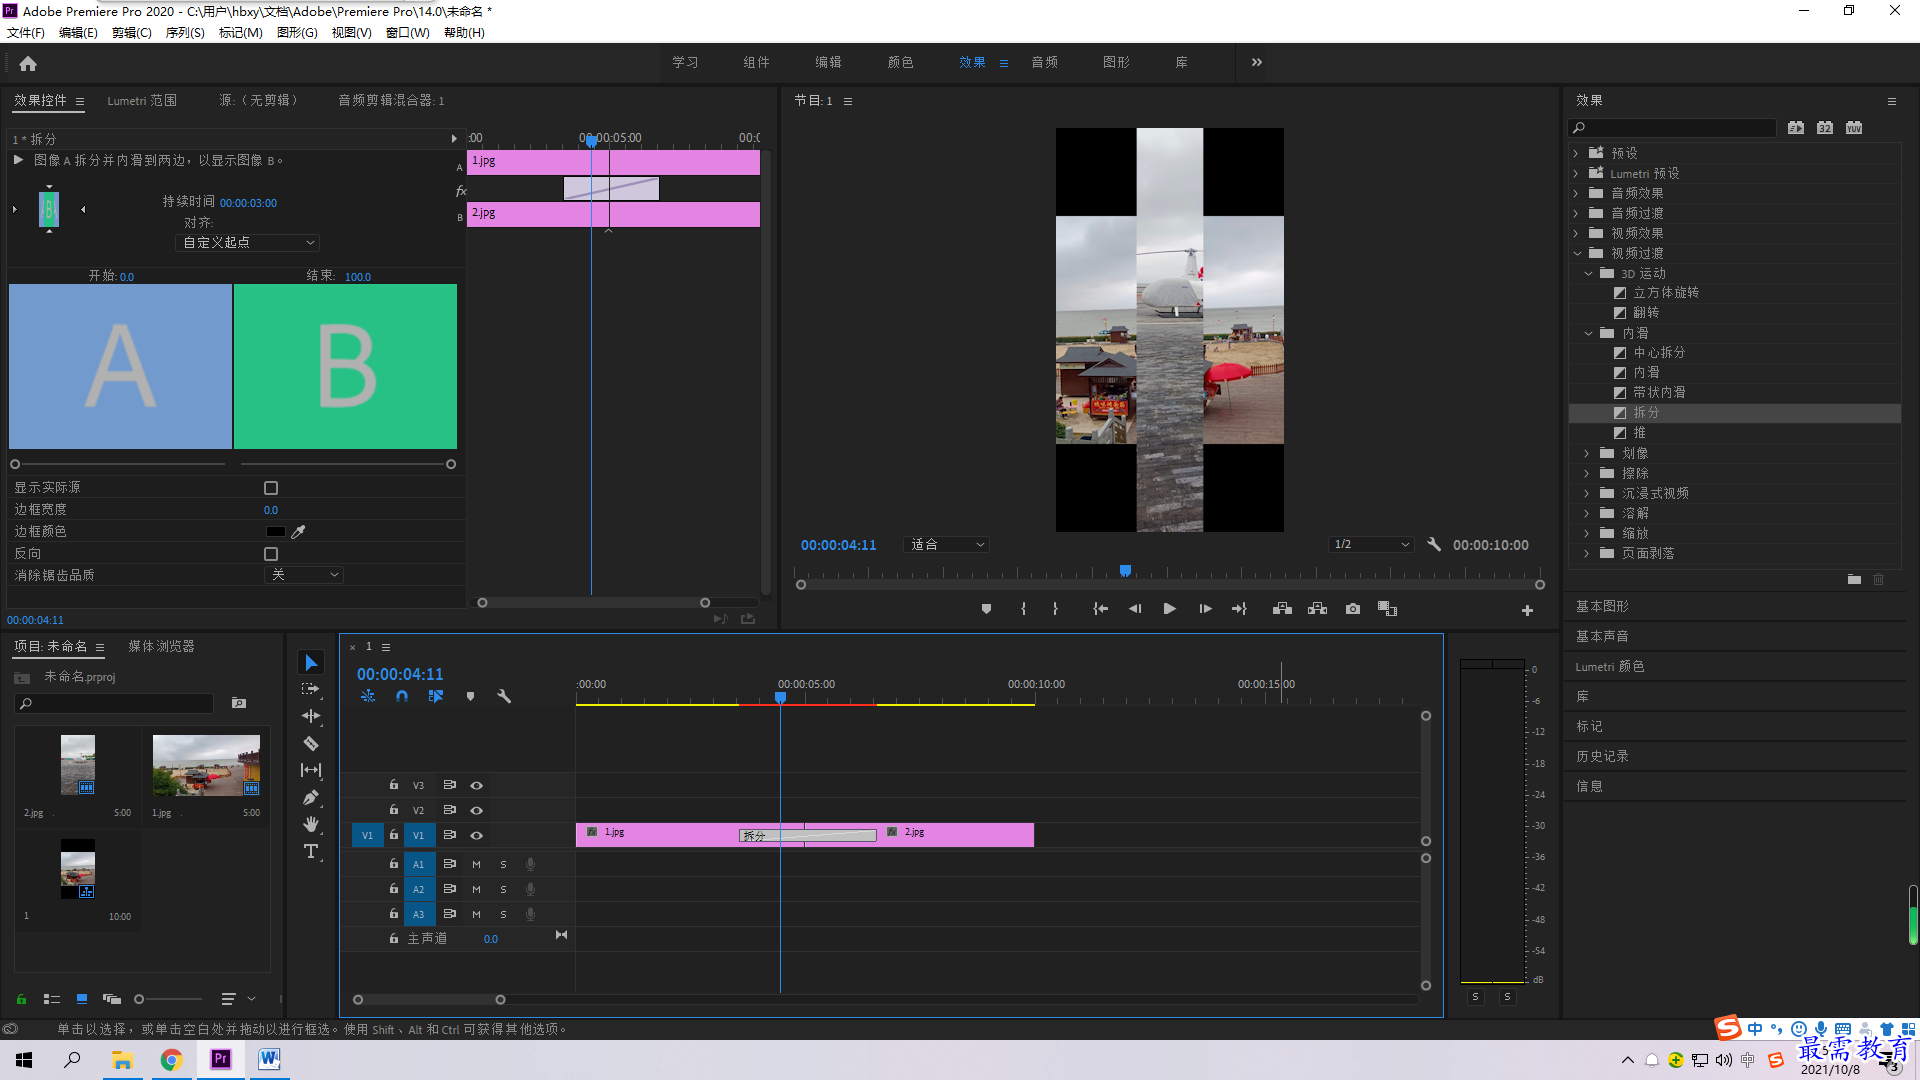Toggle timeline snap magnet icon

(402, 696)
